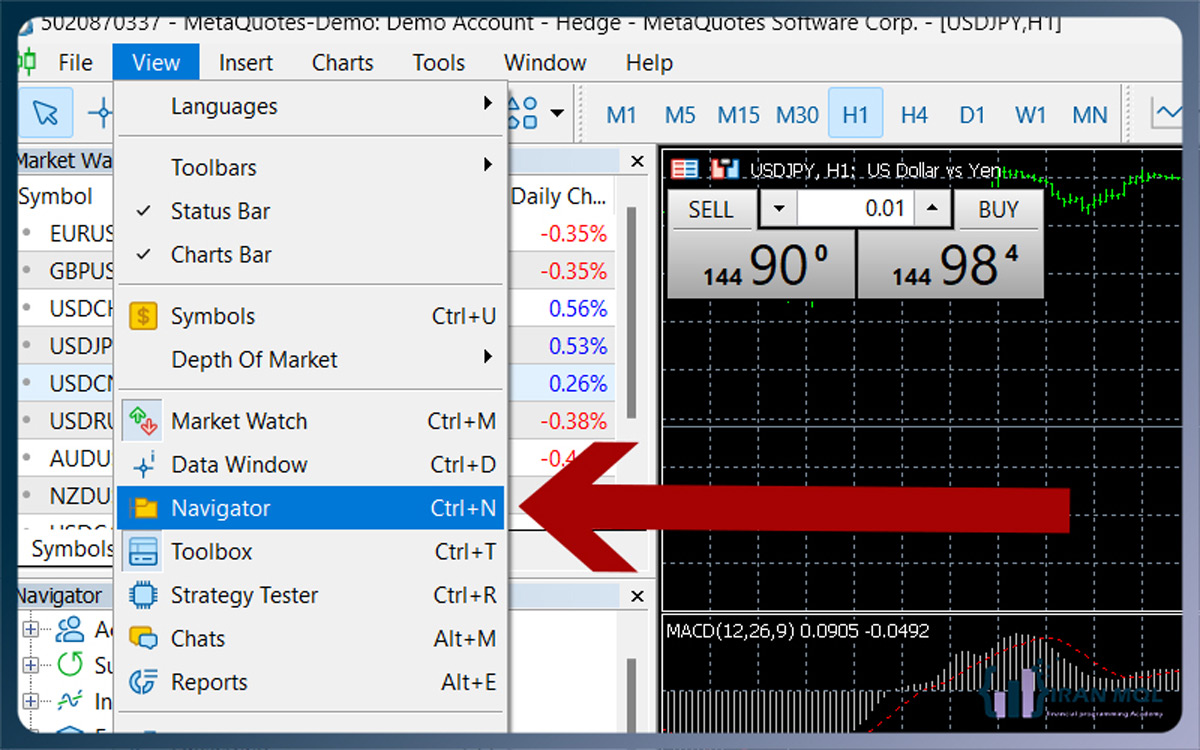Click the Market Watch arrows icon
The image size is (1200, 750).
[143, 421]
